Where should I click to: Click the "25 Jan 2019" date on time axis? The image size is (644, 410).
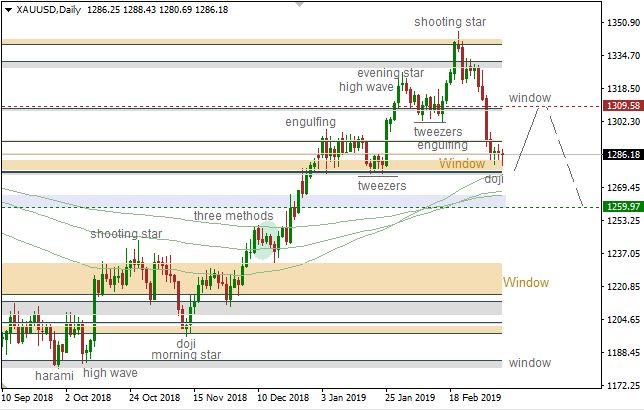(x=414, y=397)
